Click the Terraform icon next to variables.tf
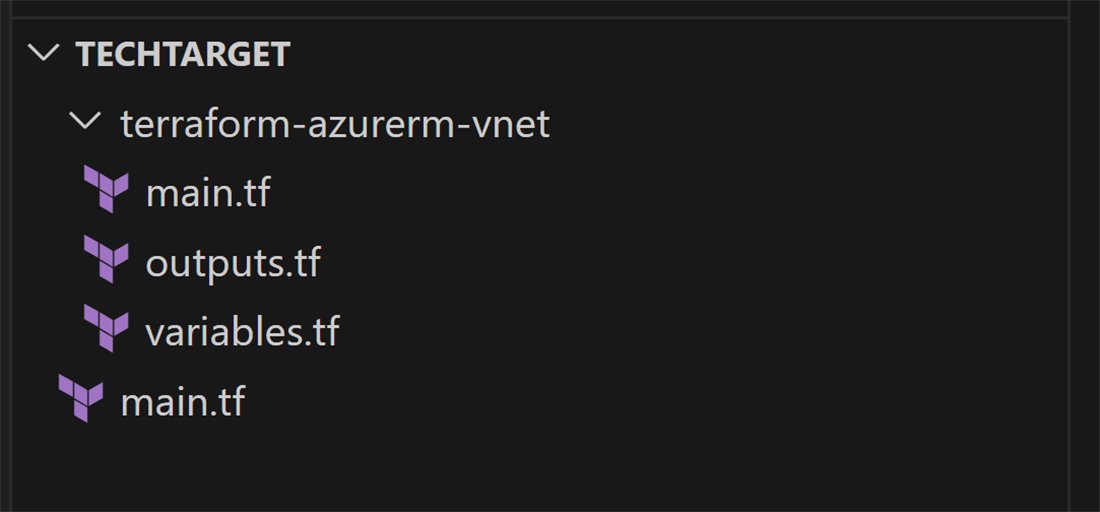 (x=105, y=330)
